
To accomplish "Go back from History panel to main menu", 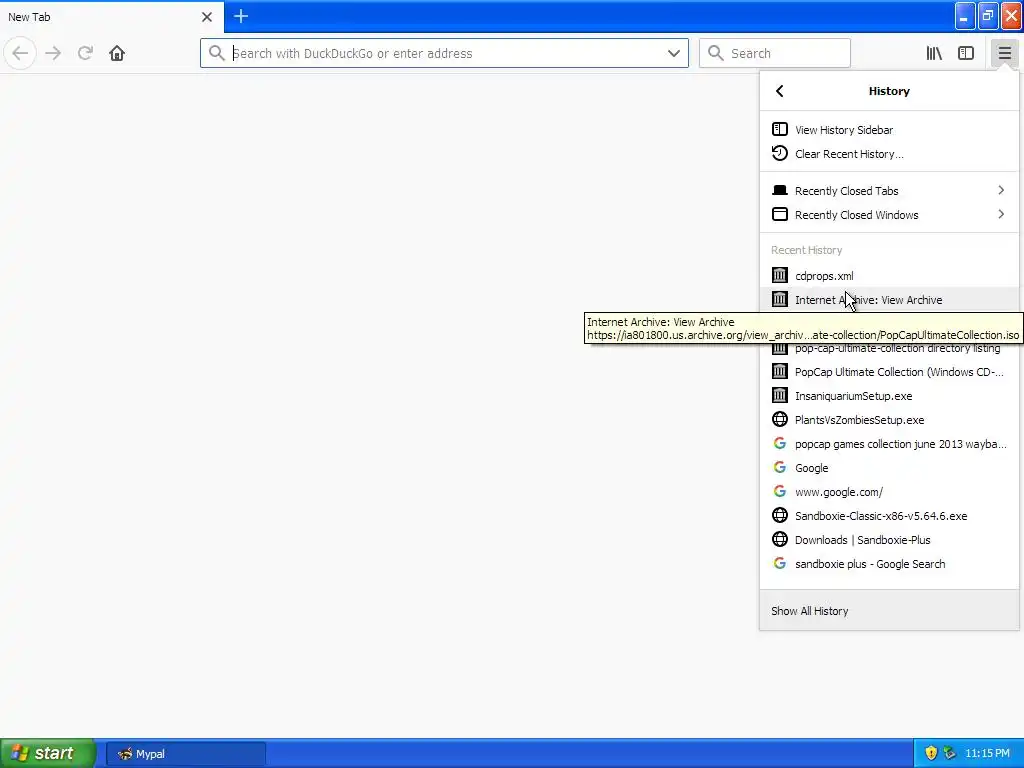I will click(x=780, y=91).
